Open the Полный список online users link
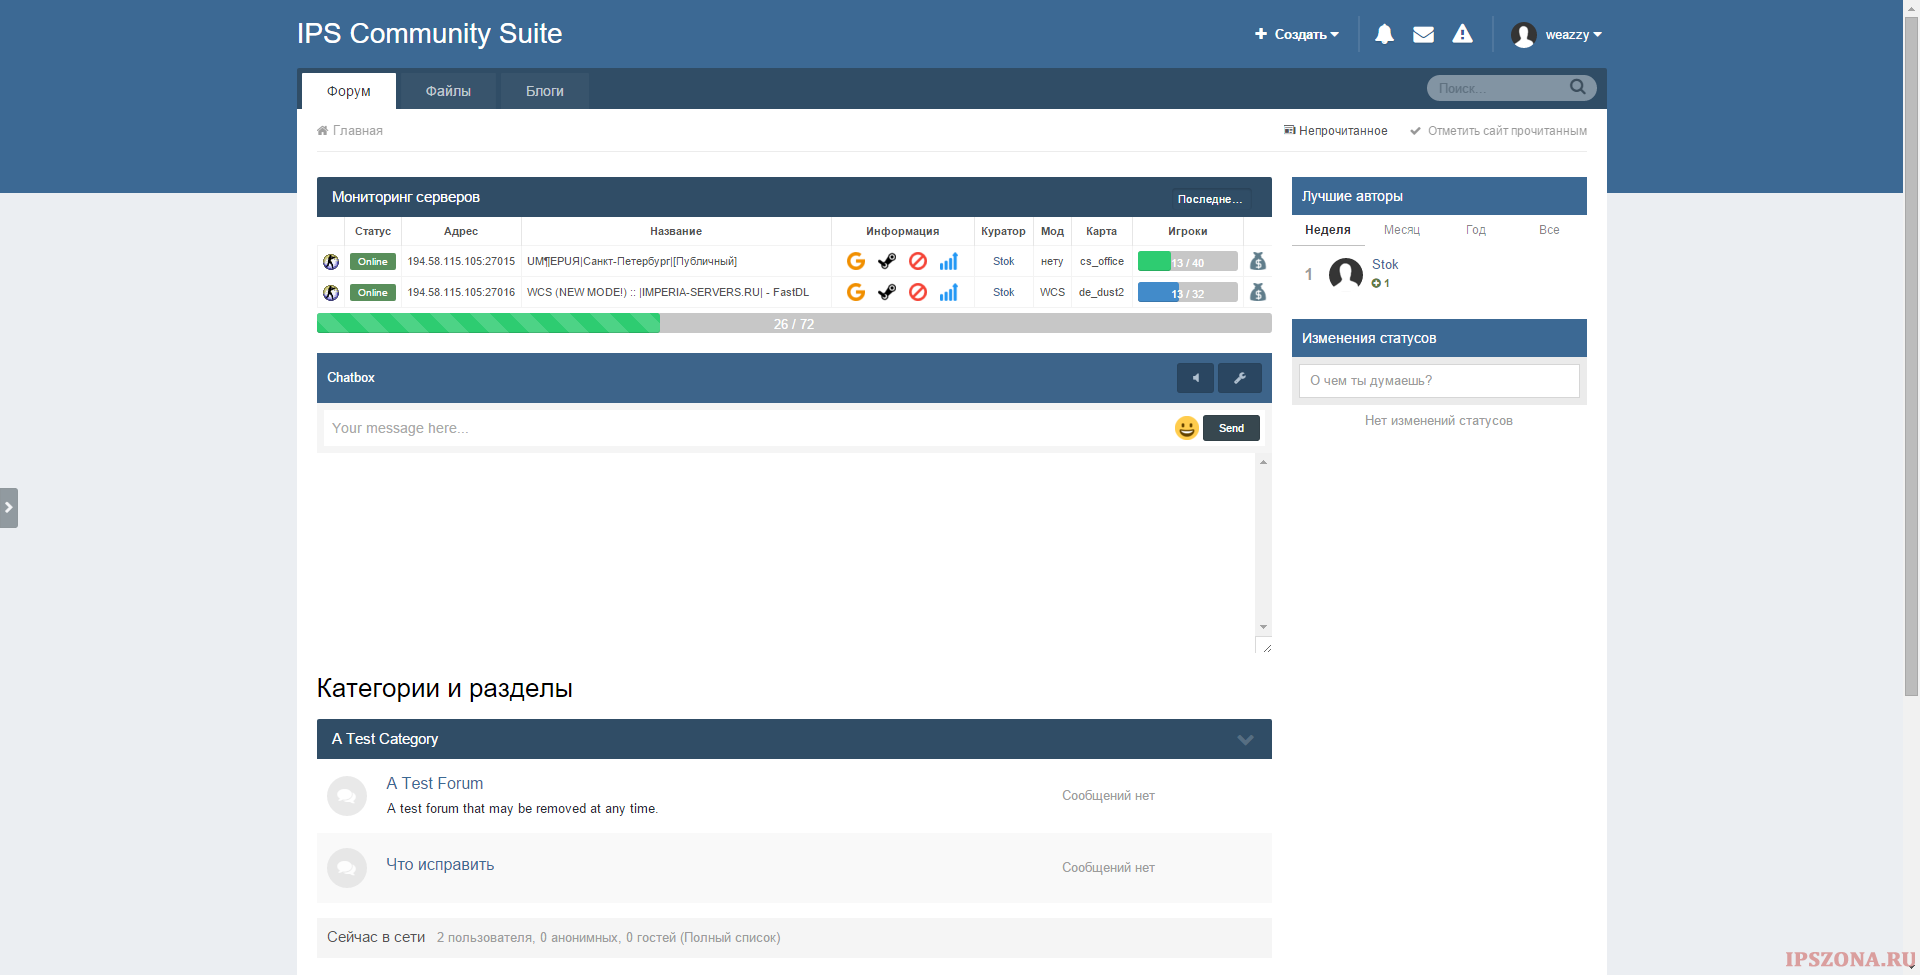 [730, 938]
